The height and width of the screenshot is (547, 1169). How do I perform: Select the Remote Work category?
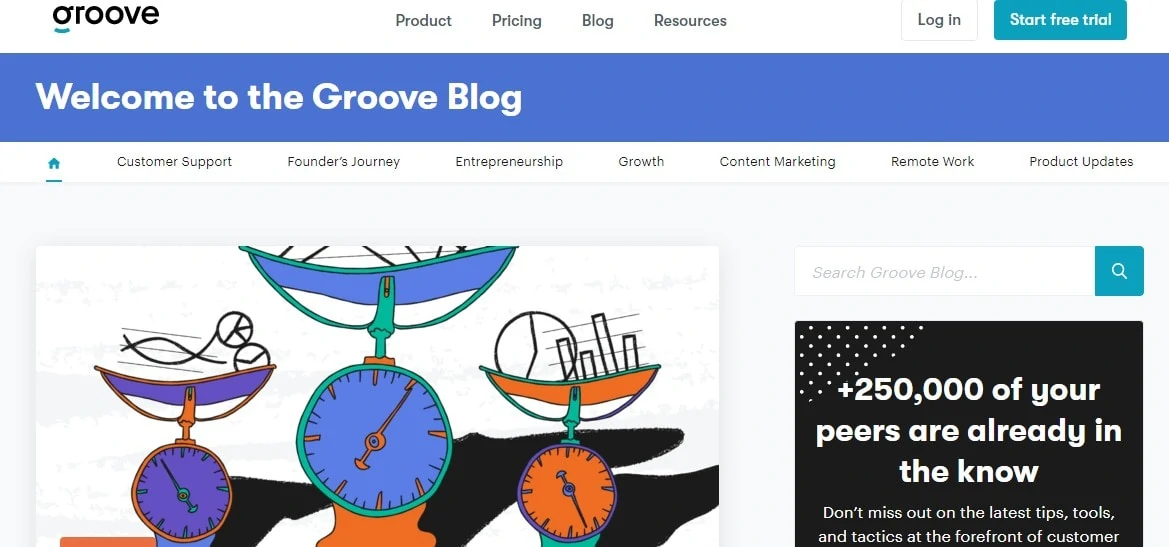[x=933, y=162]
